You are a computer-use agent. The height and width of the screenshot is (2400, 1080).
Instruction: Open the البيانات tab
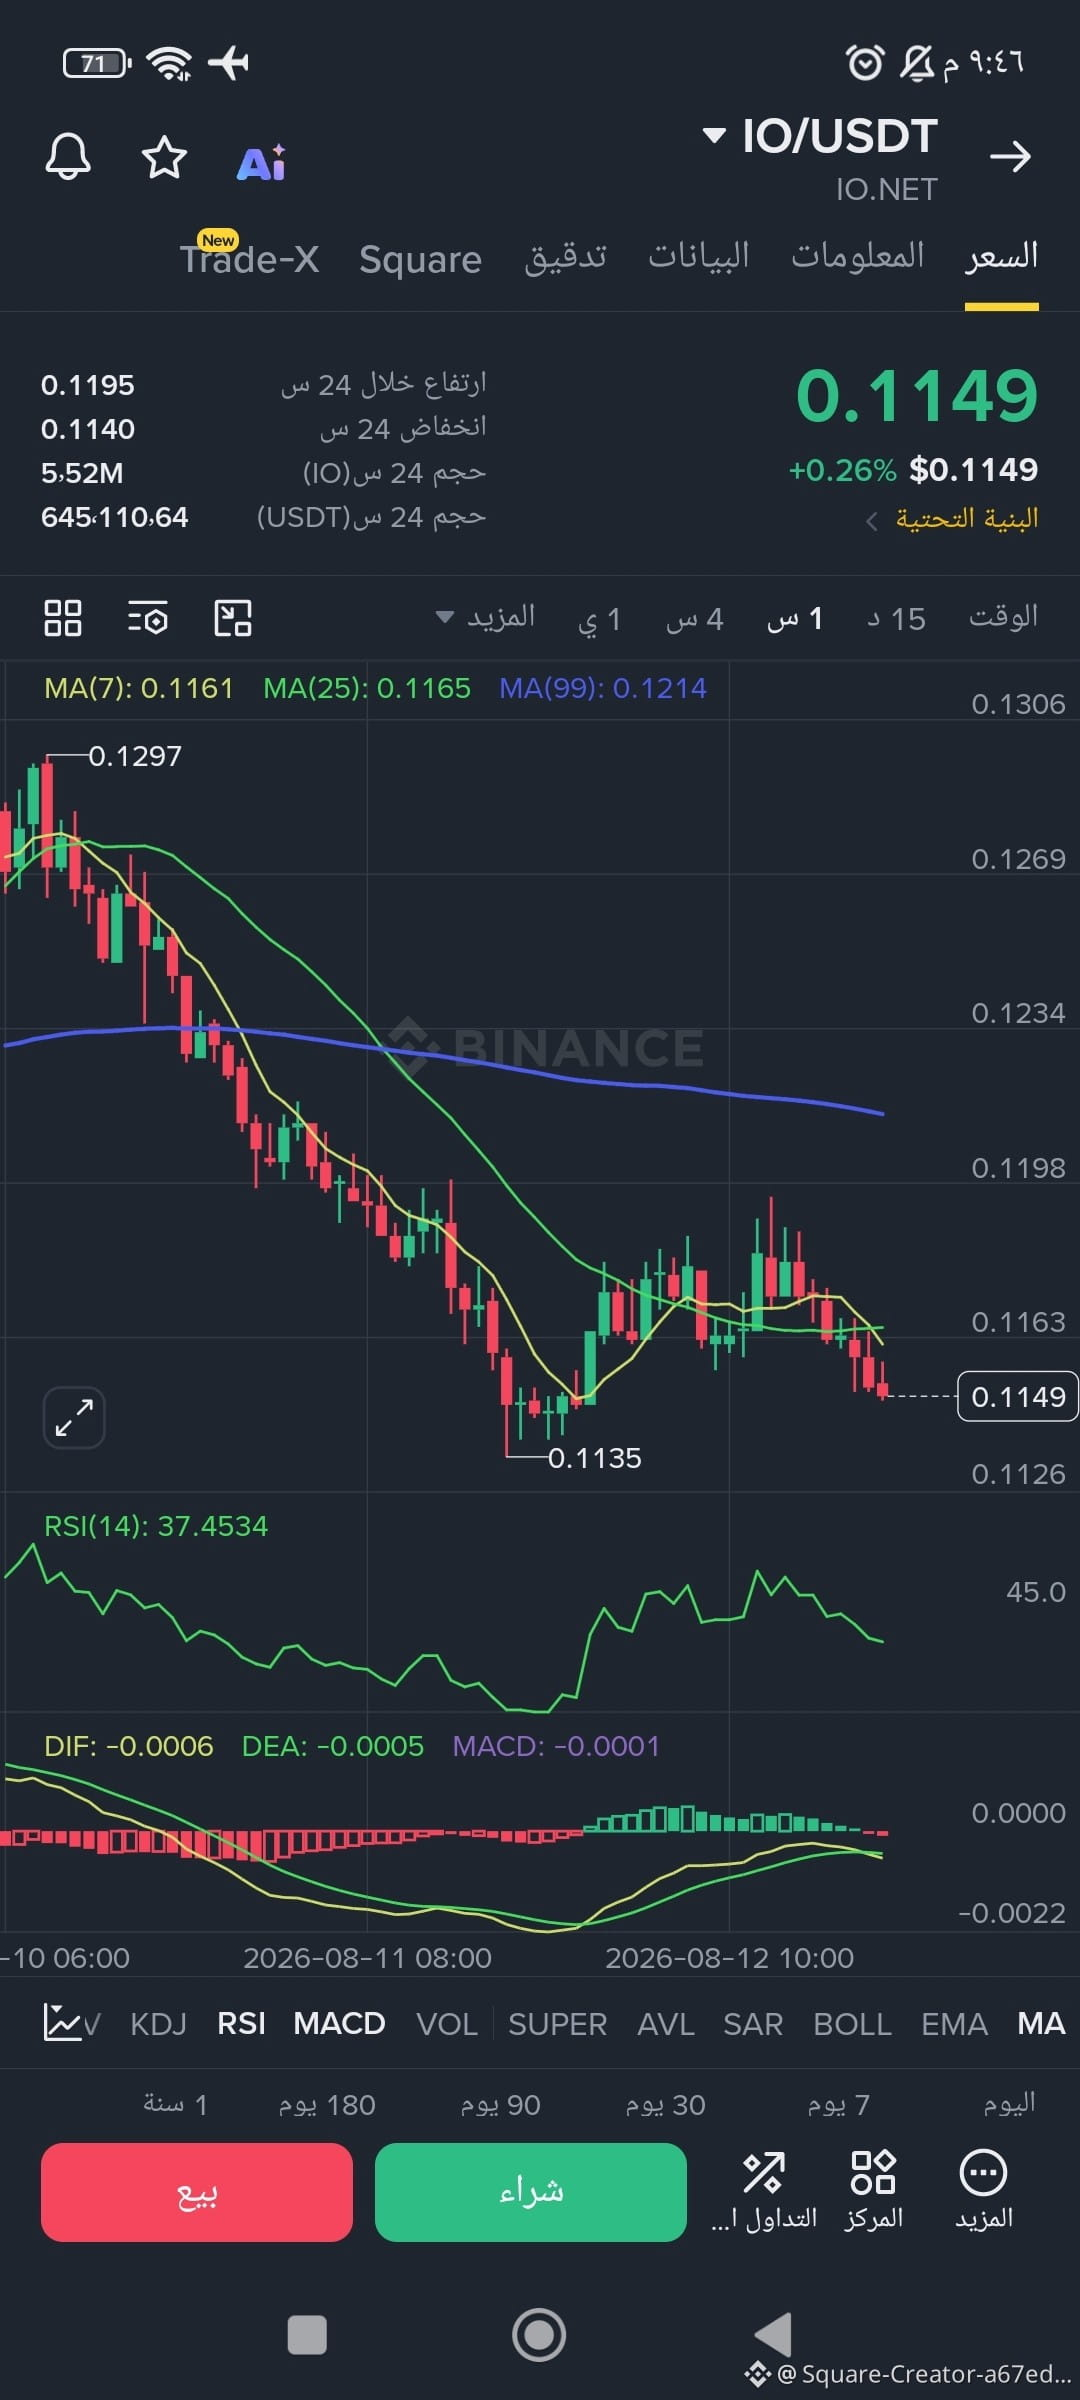[699, 256]
